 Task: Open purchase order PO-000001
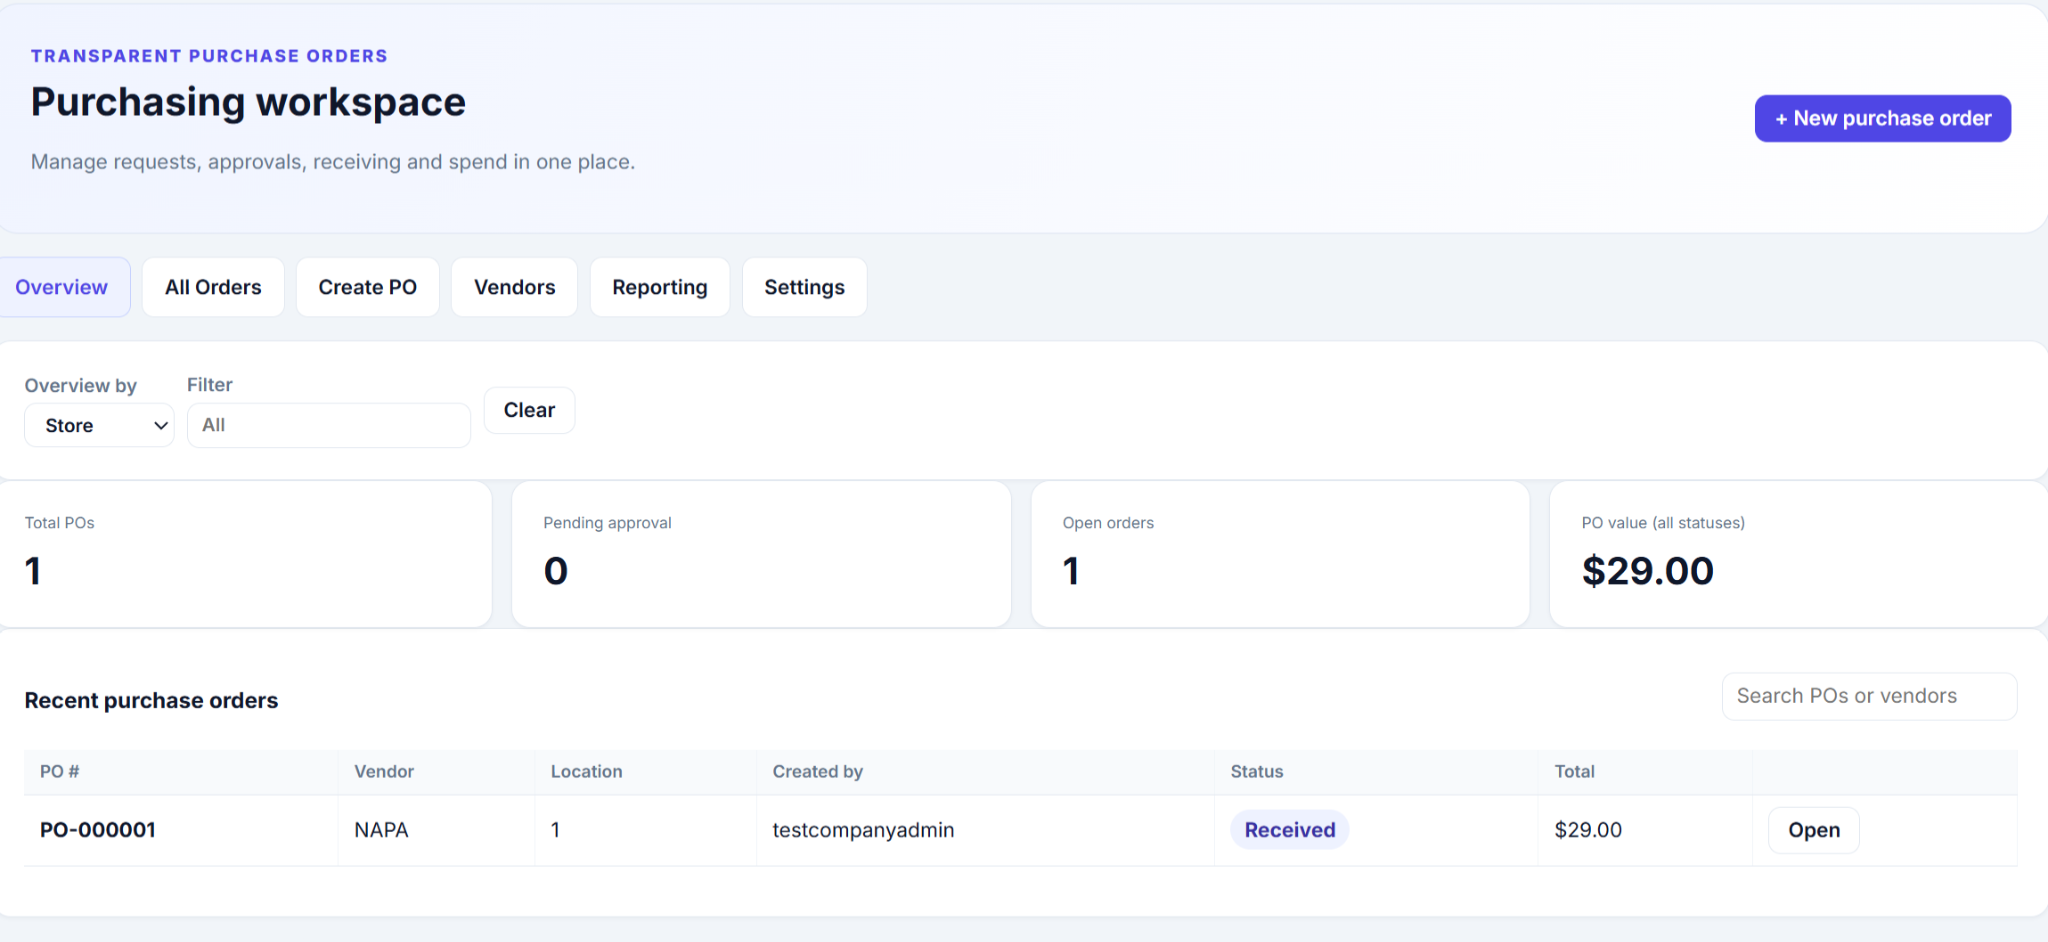coord(1814,830)
